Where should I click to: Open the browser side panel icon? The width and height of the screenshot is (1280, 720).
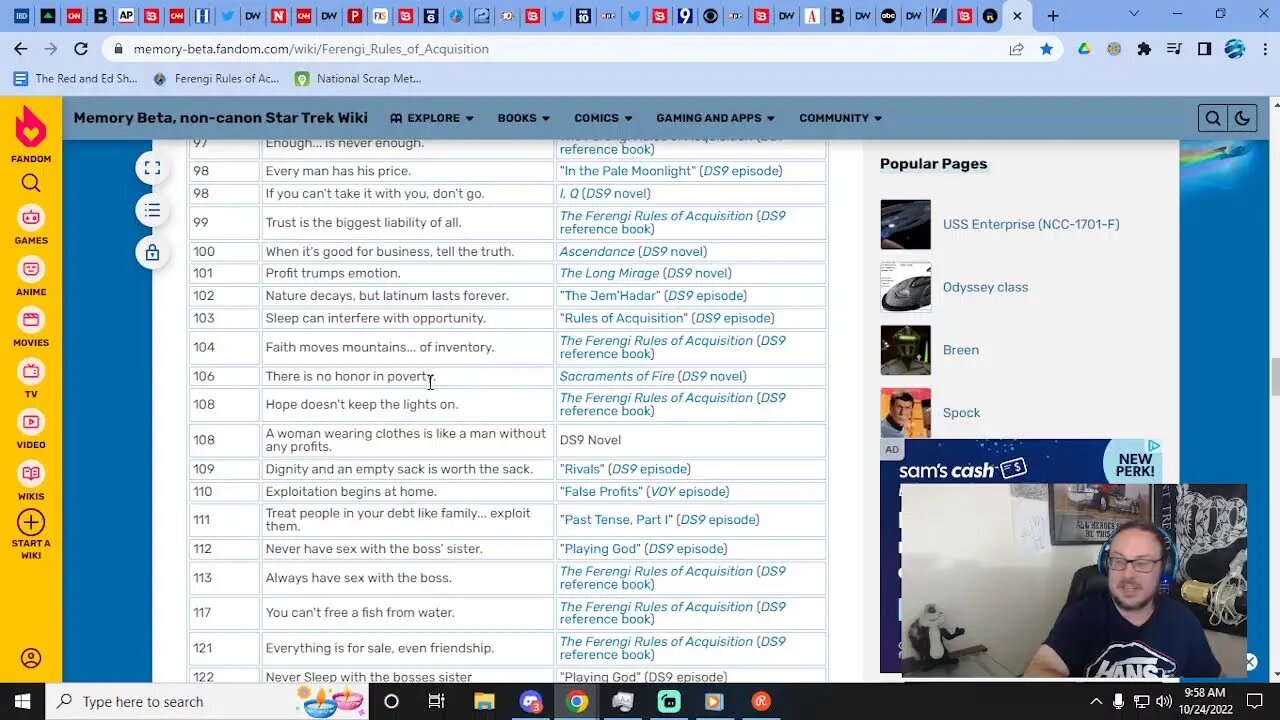coord(1204,48)
